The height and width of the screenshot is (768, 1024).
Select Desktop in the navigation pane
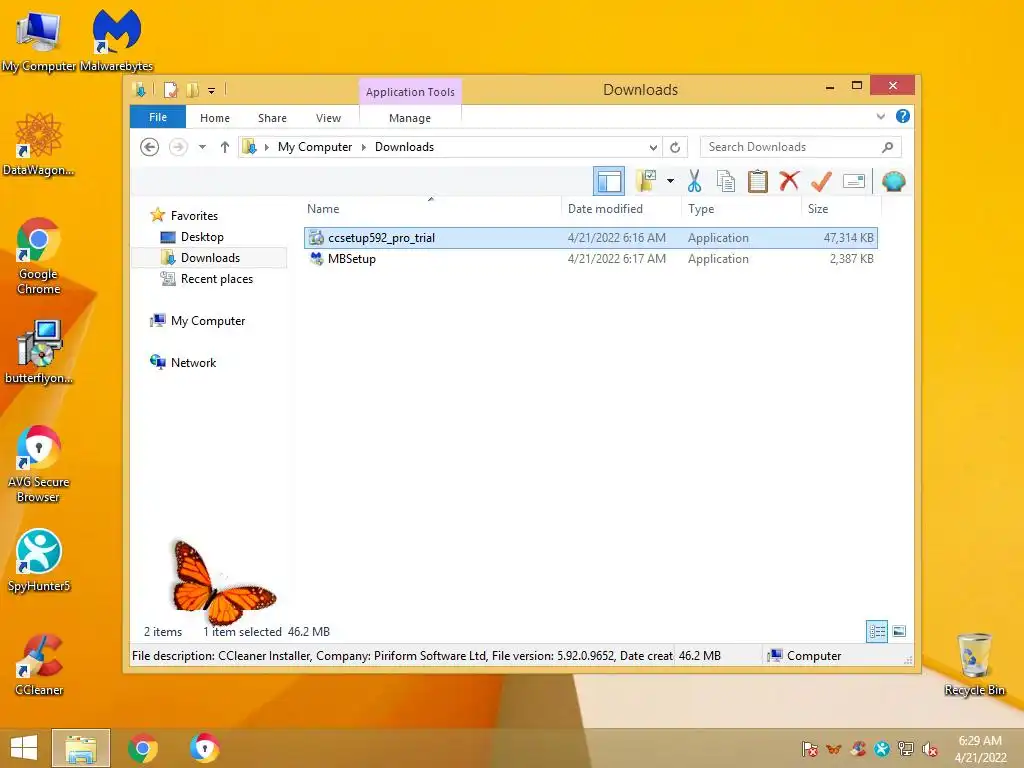202,237
